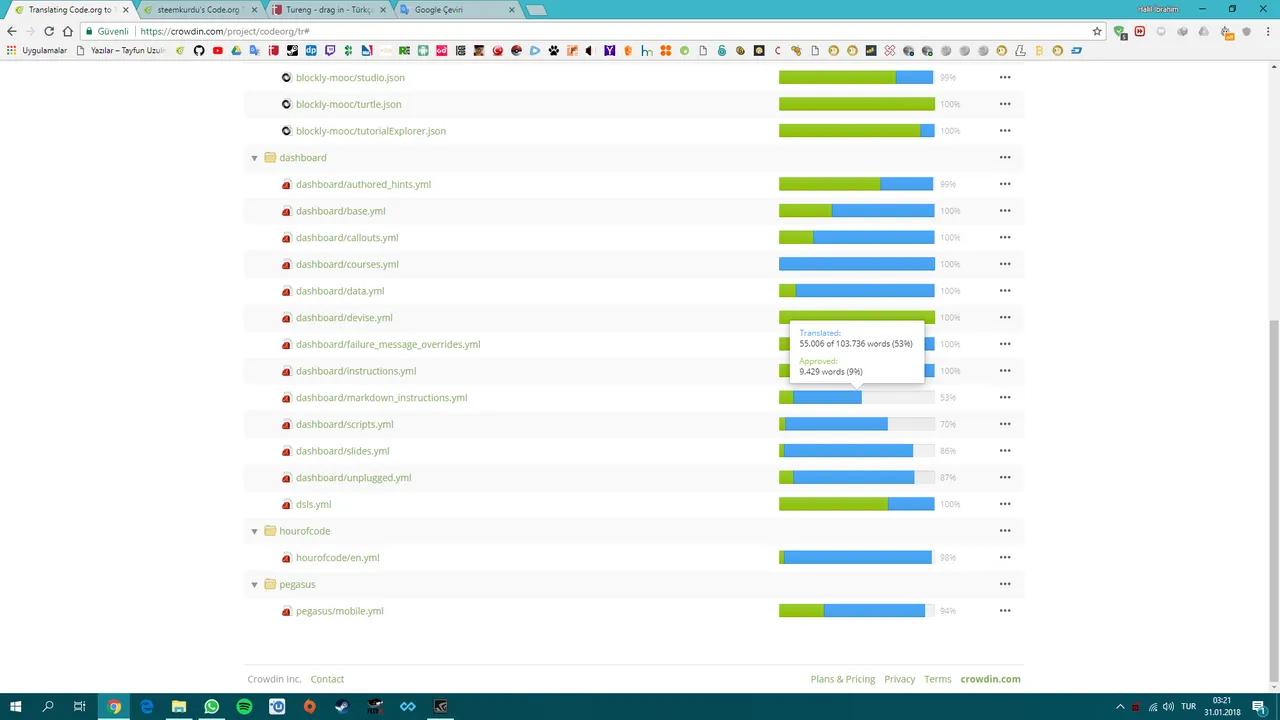The height and width of the screenshot is (720, 1280).
Task: Click the yml file icon beside dashboard/base.yml
Action: coord(286,211)
